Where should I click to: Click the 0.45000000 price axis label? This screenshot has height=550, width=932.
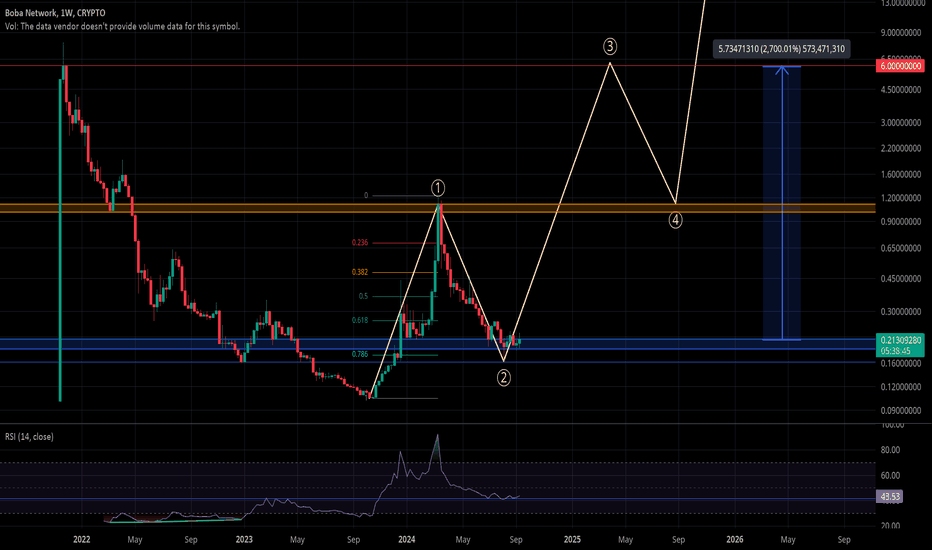click(900, 279)
